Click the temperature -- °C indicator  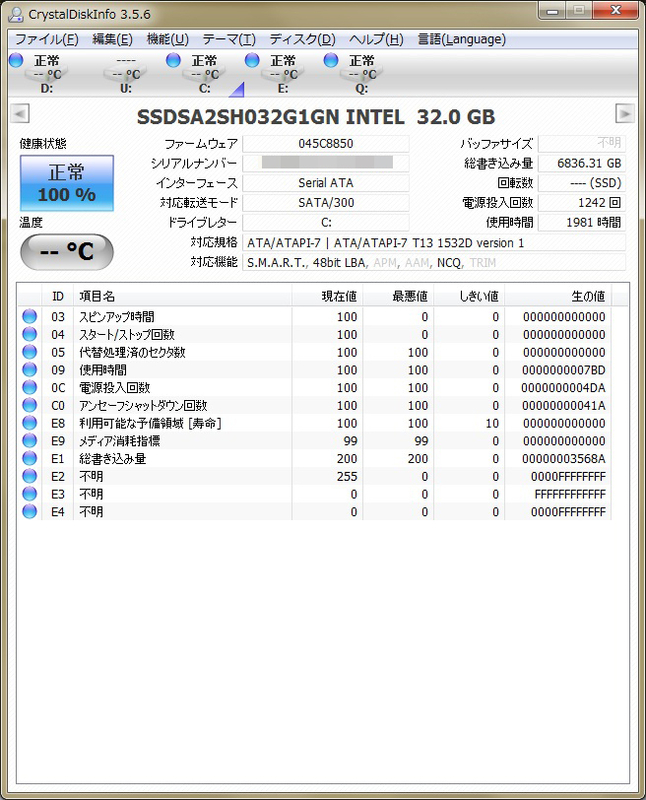[67, 252]
